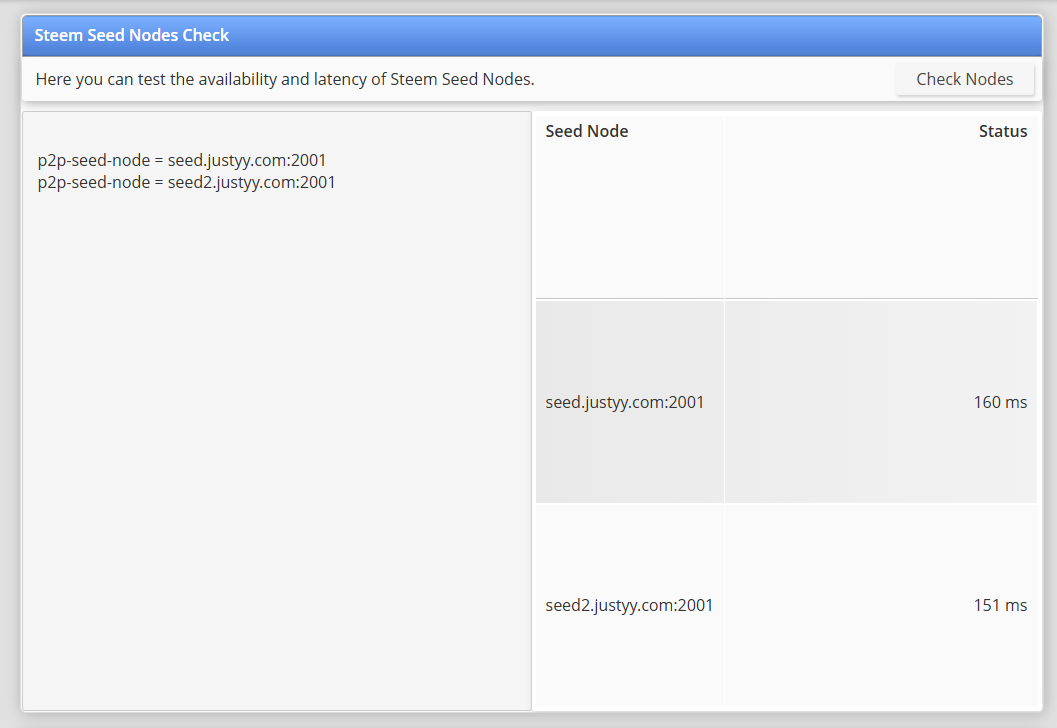Click second p2p-seed-node key in textarea
The image size is (1057, 728).
[x=94, y=183]
